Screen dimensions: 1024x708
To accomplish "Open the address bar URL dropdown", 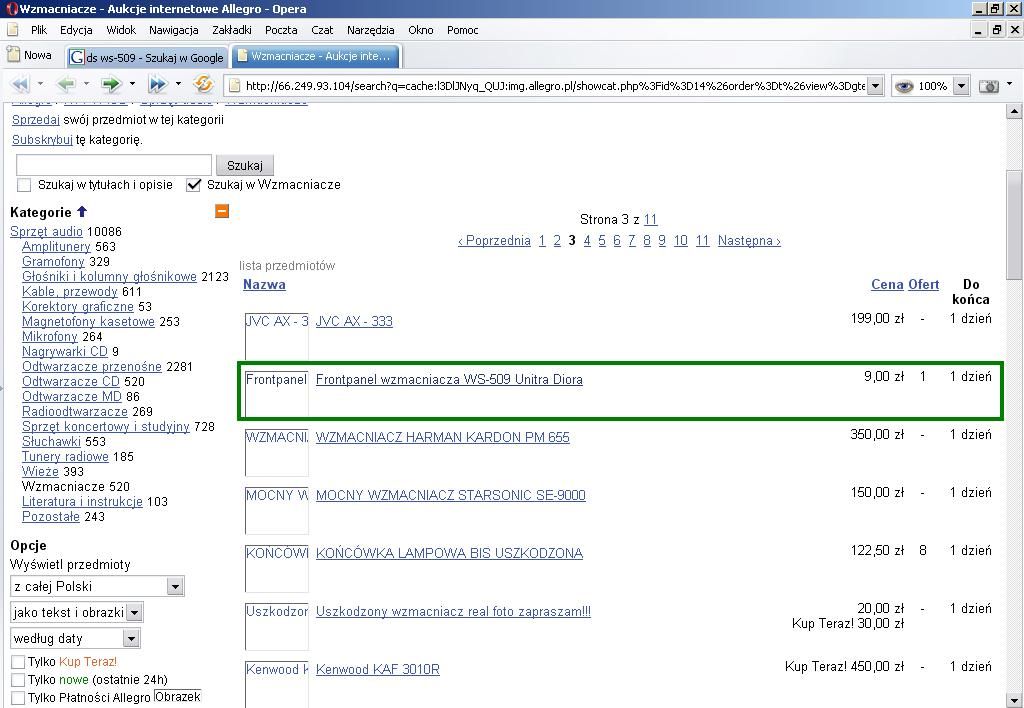I will click(x=876, y=86).
